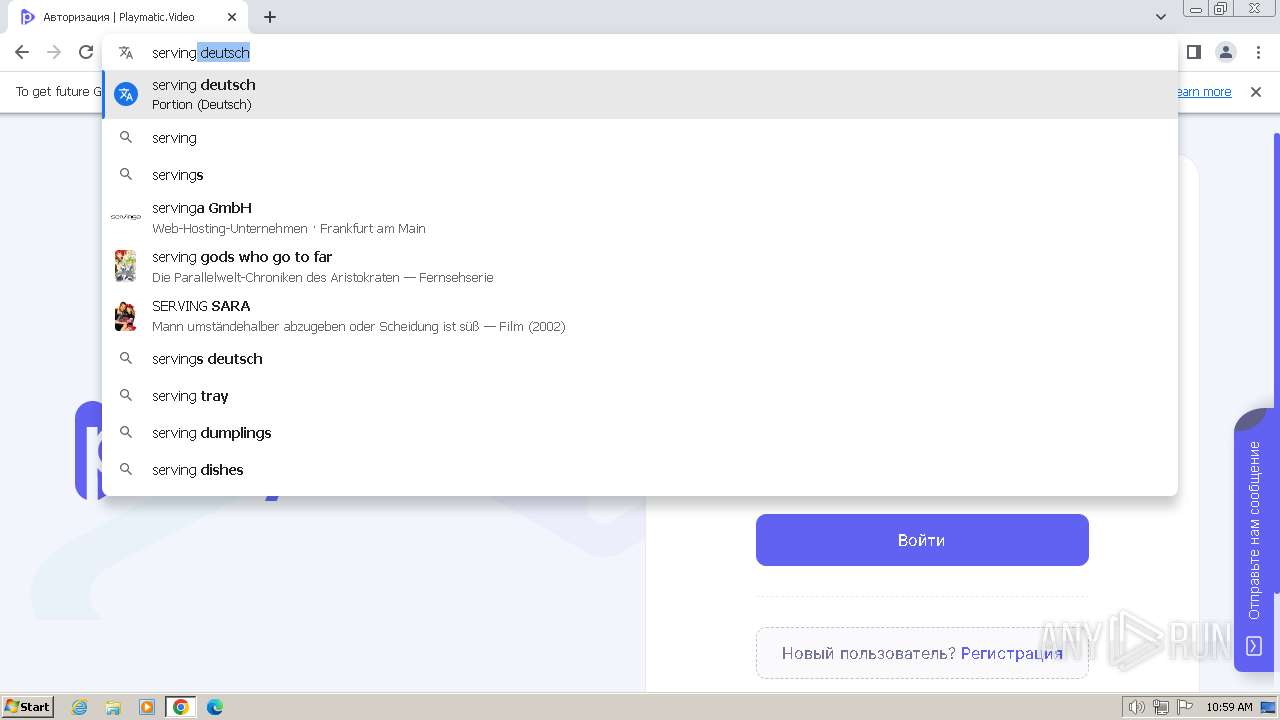
Task: Select the 'SERVING SARA' film suggestion
Action: click(x=640, y=315)
